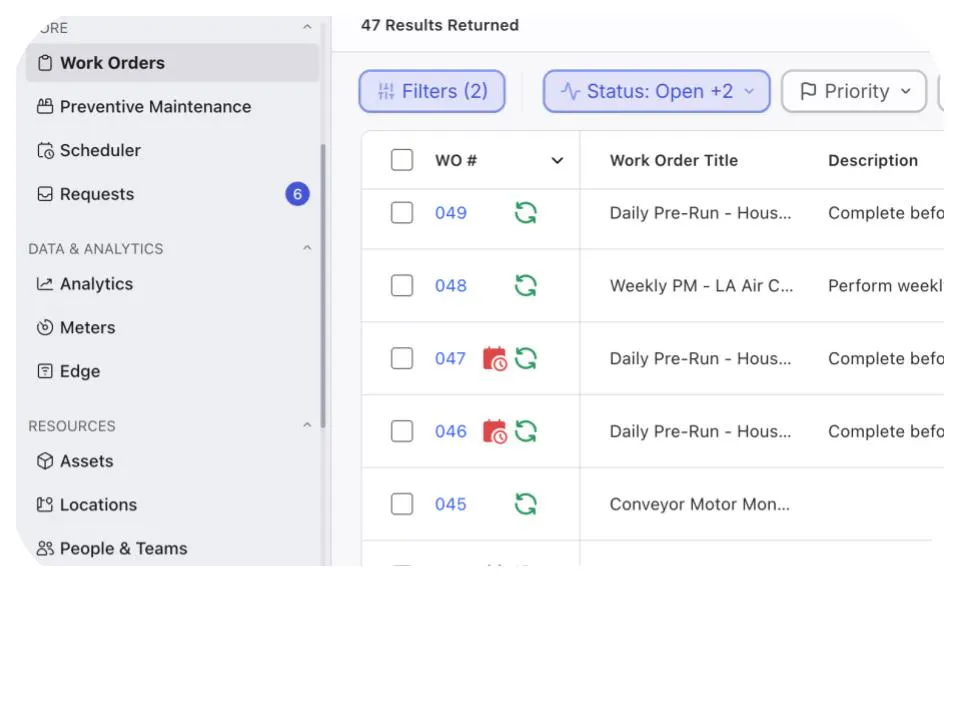
Task: Click the Requests badge showing 6
Action: coord(297,194)
